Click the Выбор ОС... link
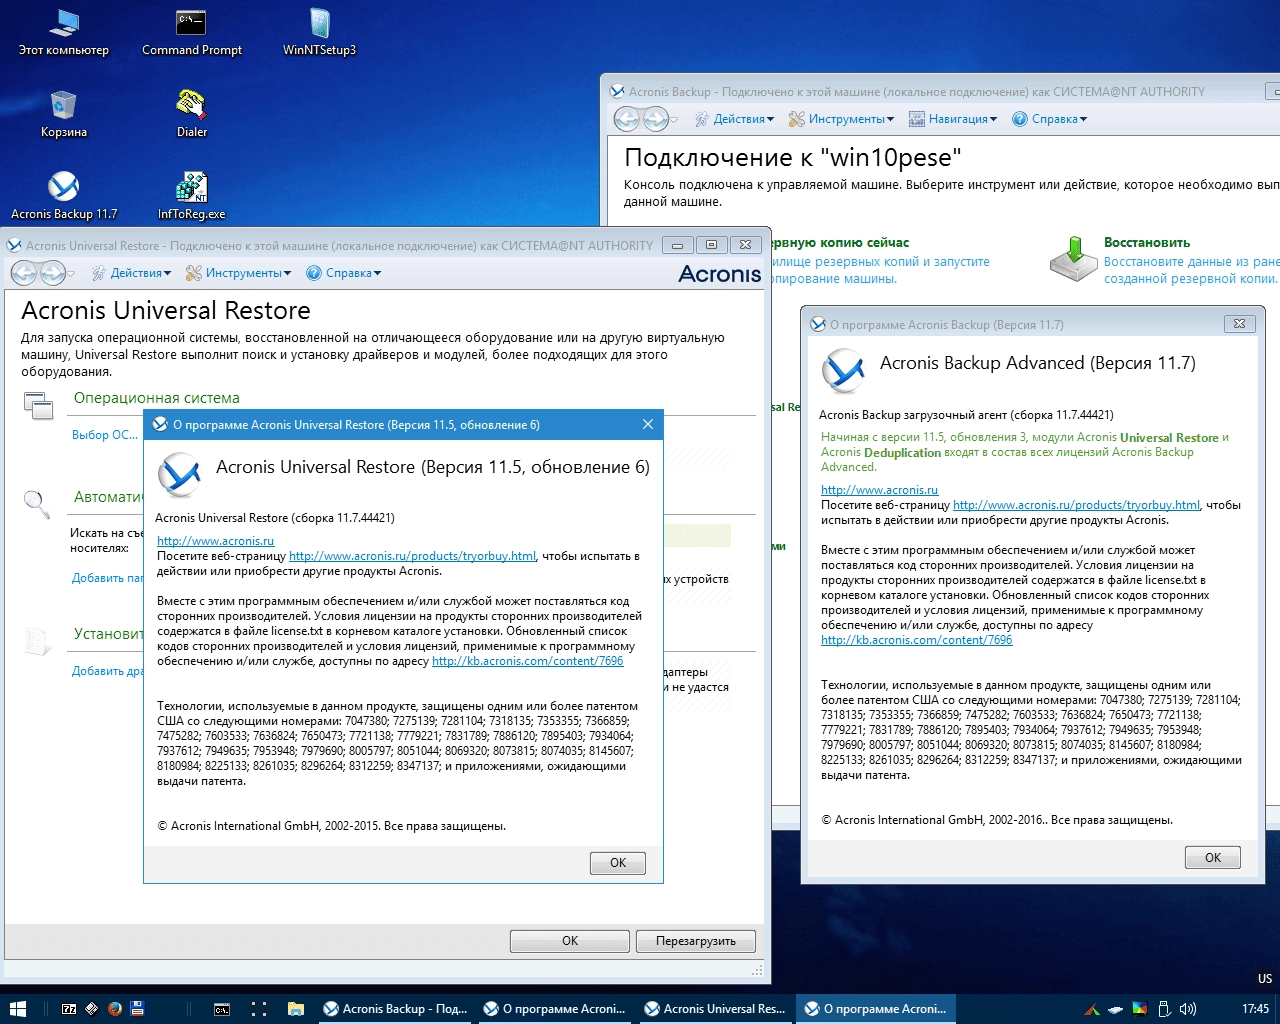1280x1024 pixels. click(105, 435)
